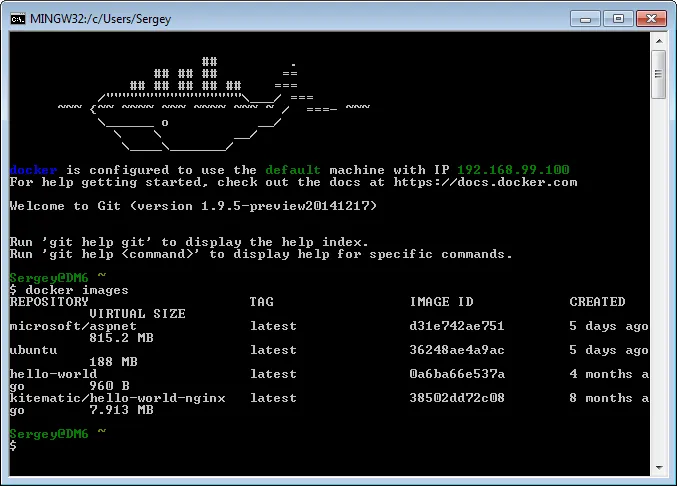
Task: Click image ID 38502dd72c08
Action: pyautogui.click(x=457, y=398)
